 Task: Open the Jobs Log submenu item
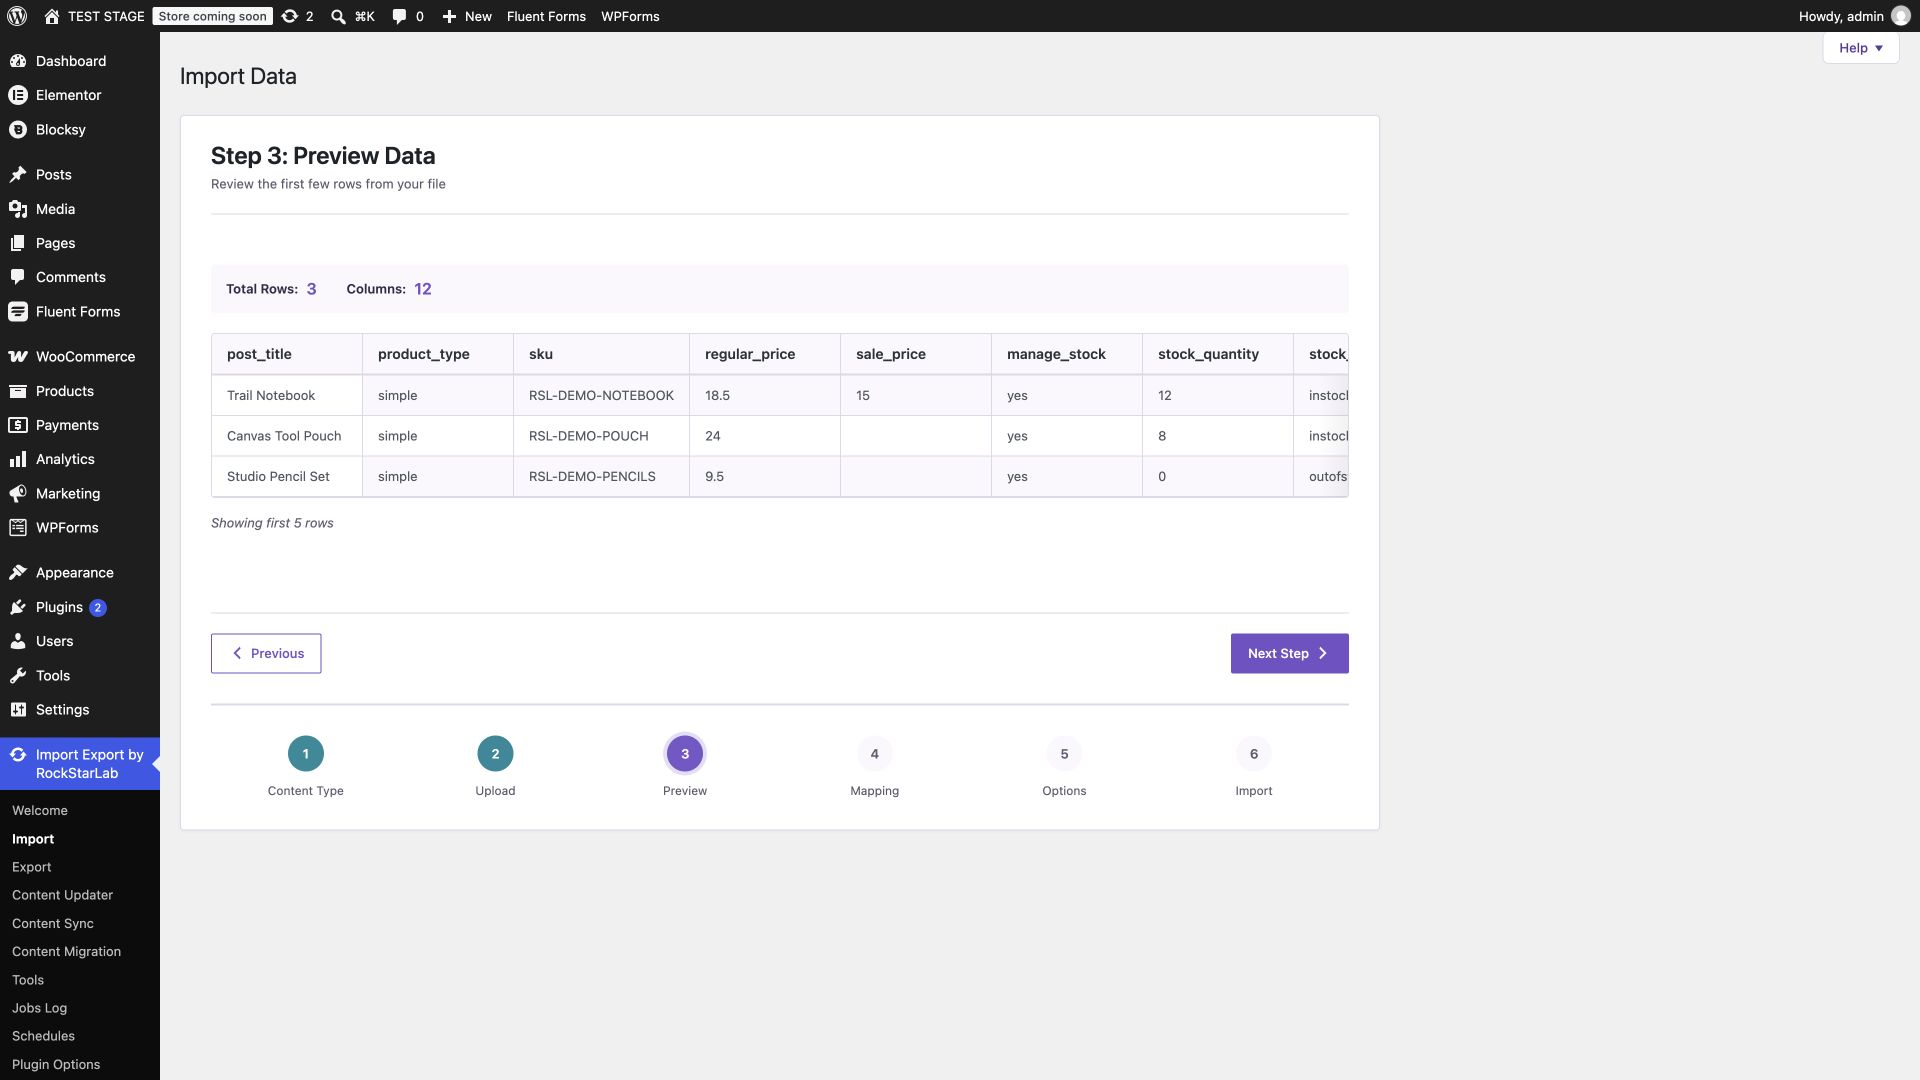tap(39, 1008)
